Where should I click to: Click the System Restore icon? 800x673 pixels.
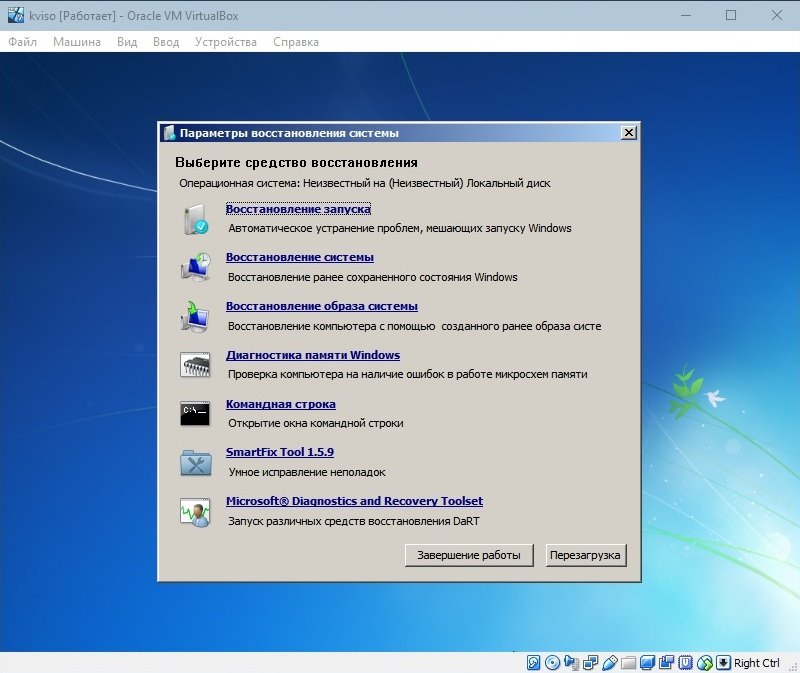195,267
